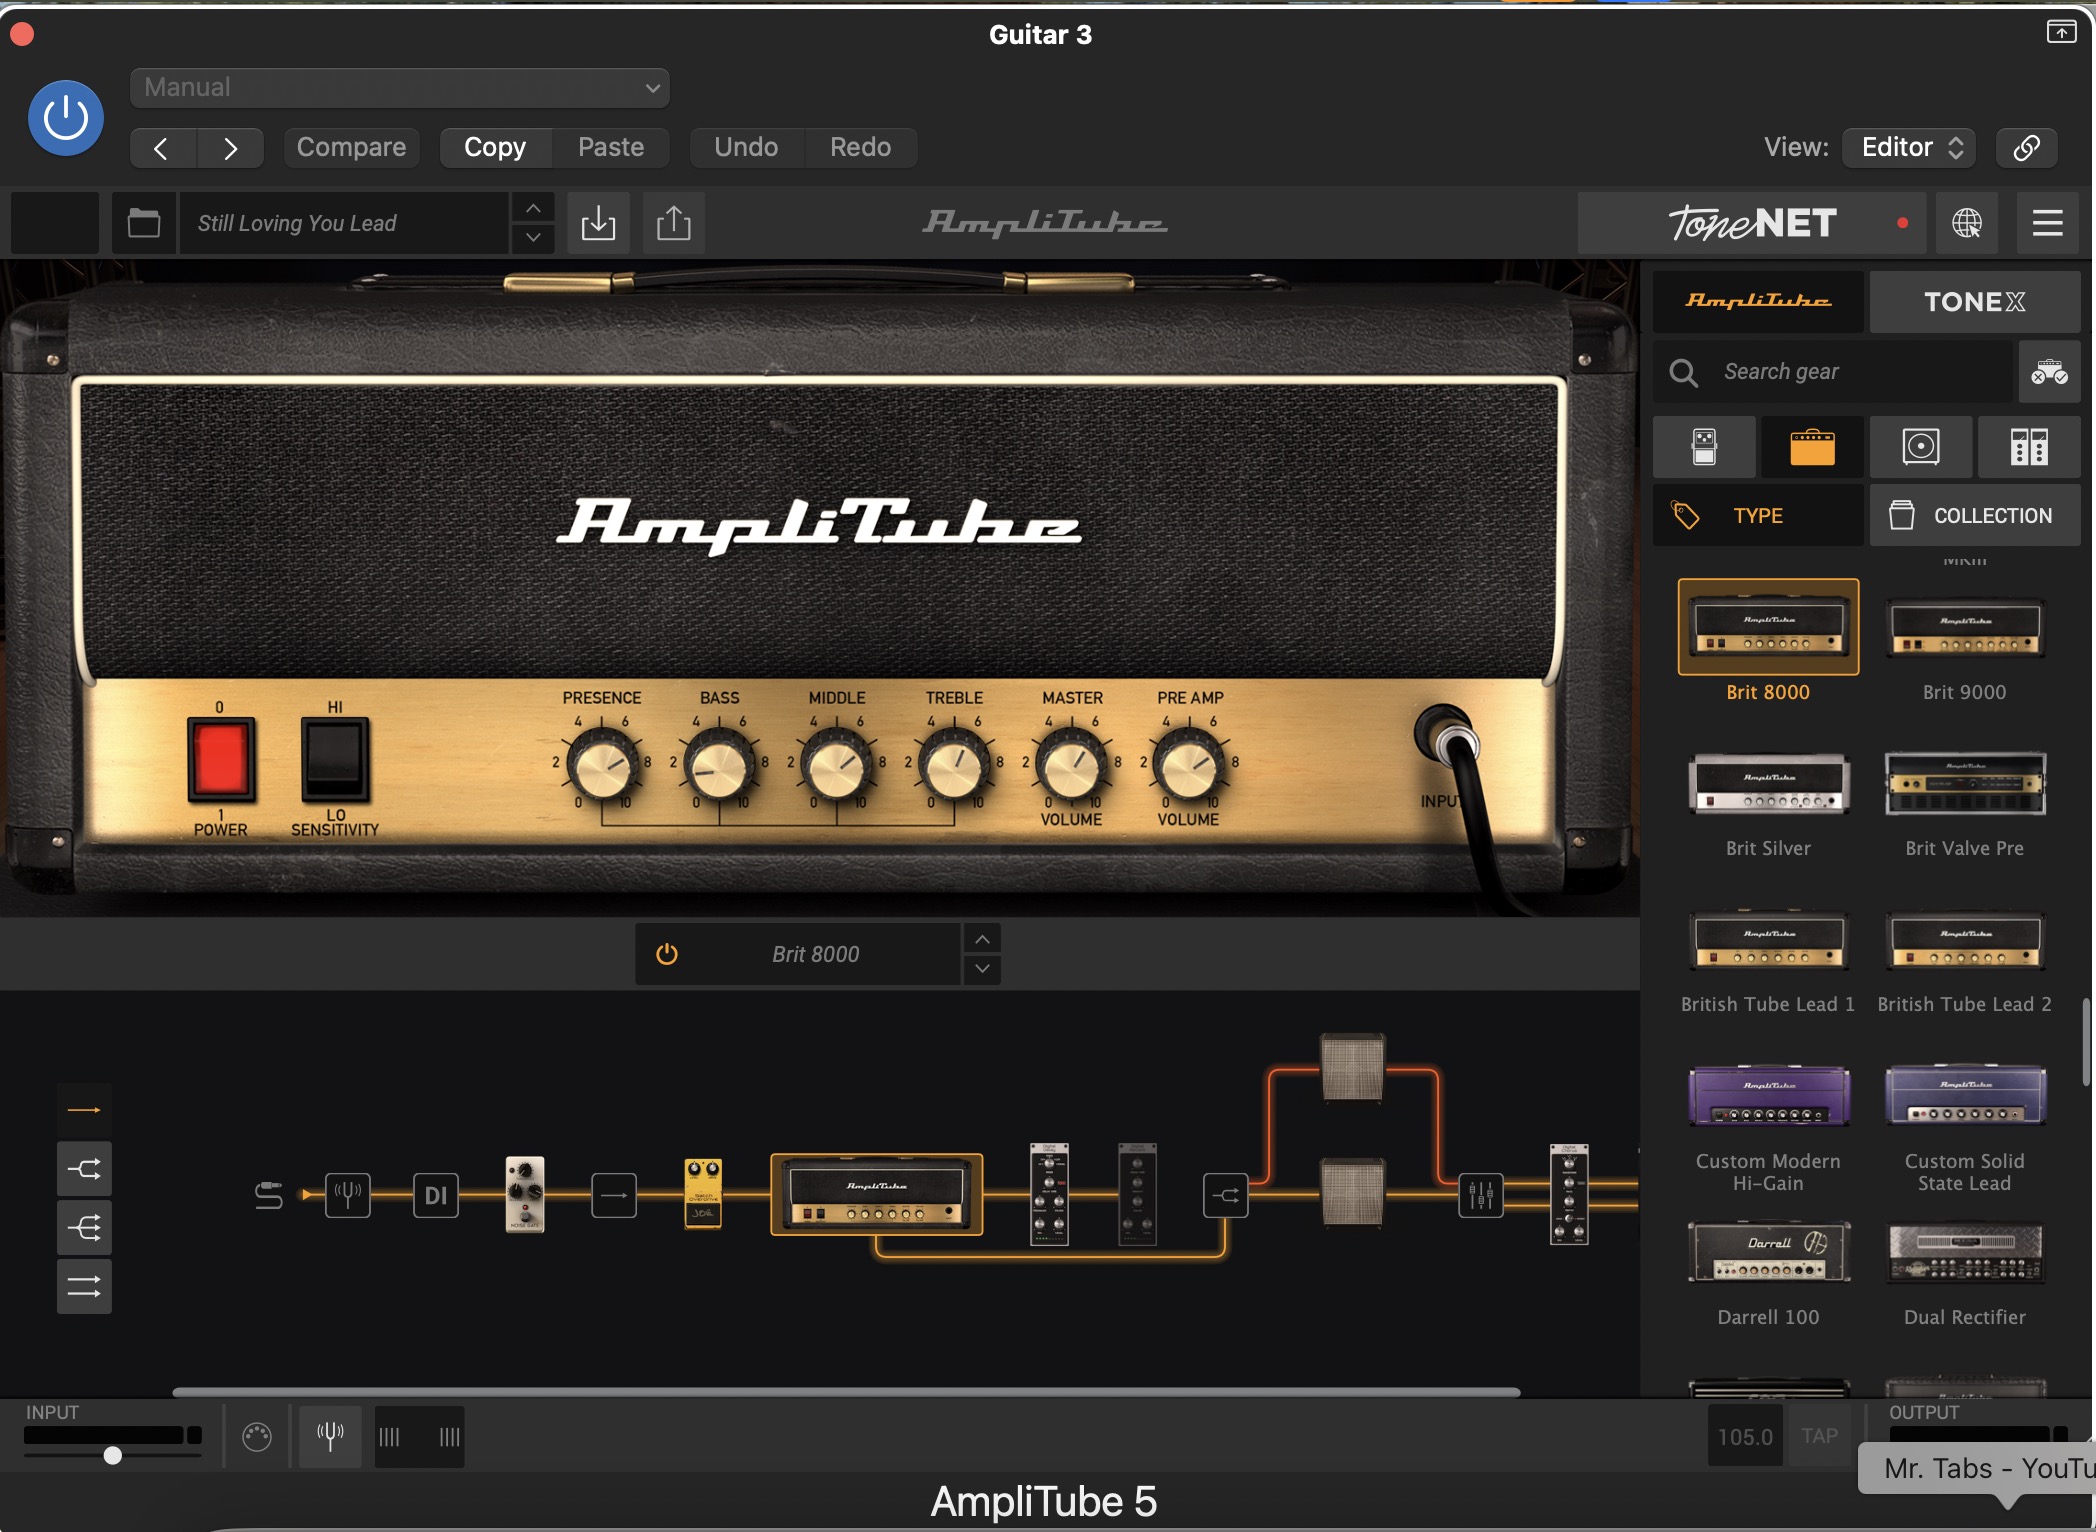The height and width of the screenshot is (1532, 2096).
Task: Click the Copy button
Action: [495, 147]
